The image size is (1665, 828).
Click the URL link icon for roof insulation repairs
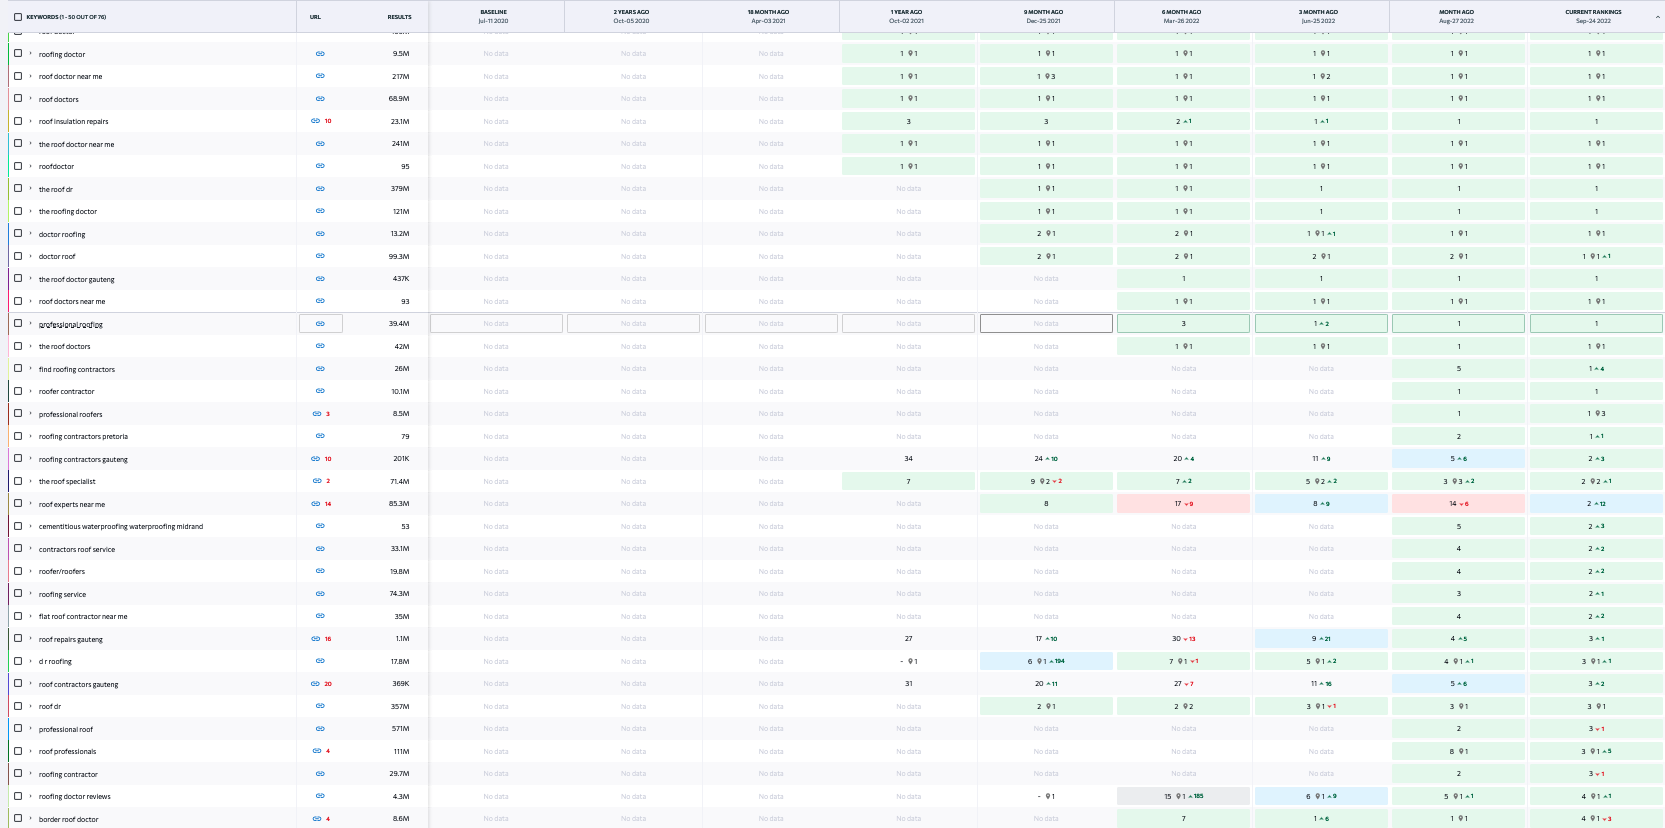pos(316,121)
